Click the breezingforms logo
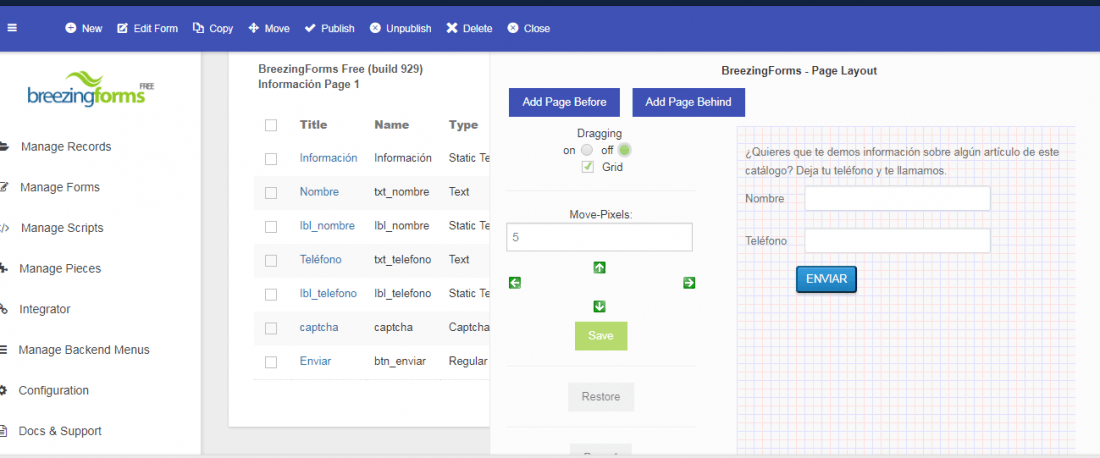Image resolution: width=1100 pixels, height=458 pixels. pos(90,90)
